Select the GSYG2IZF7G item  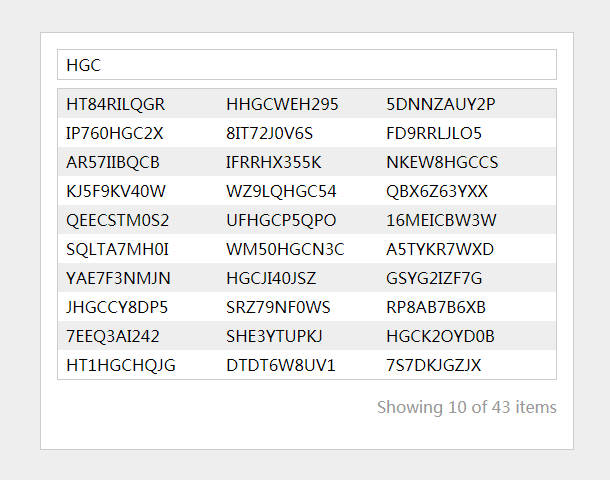tap(434, 279)
